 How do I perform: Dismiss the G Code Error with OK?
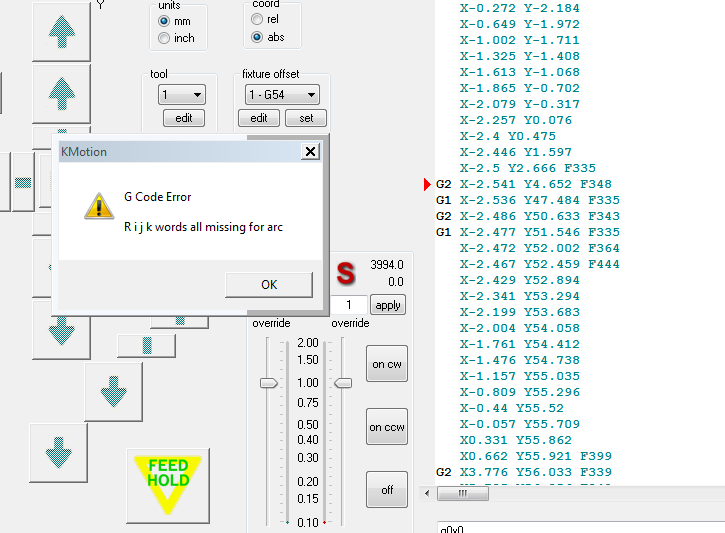pos(269,284)
